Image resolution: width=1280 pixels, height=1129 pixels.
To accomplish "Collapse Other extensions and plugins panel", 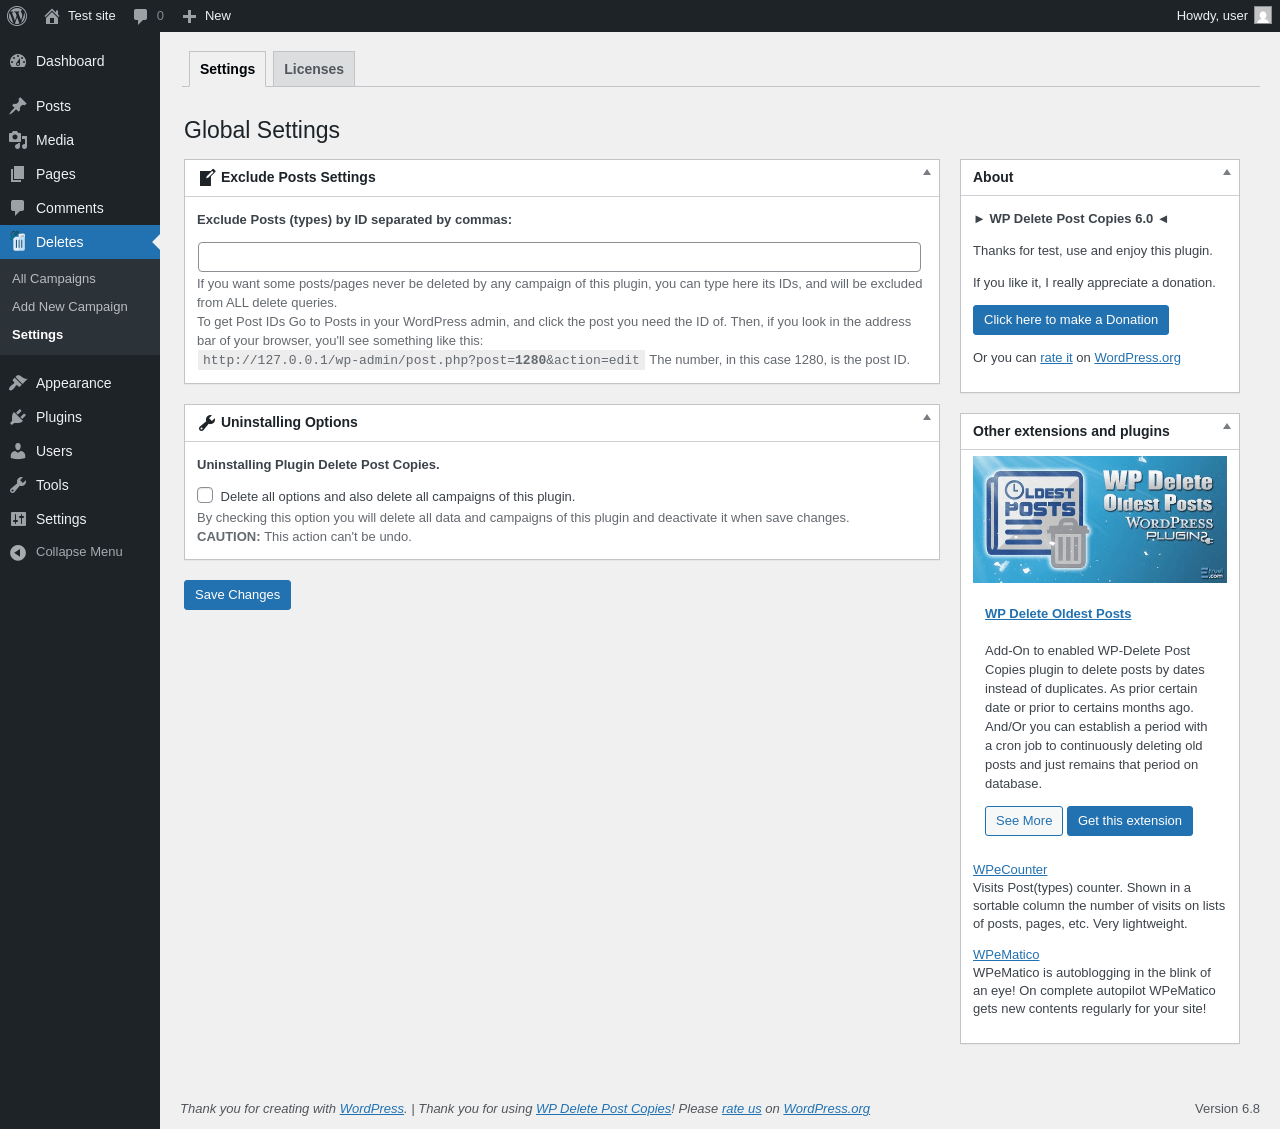I will click(x=1227, y=426).
